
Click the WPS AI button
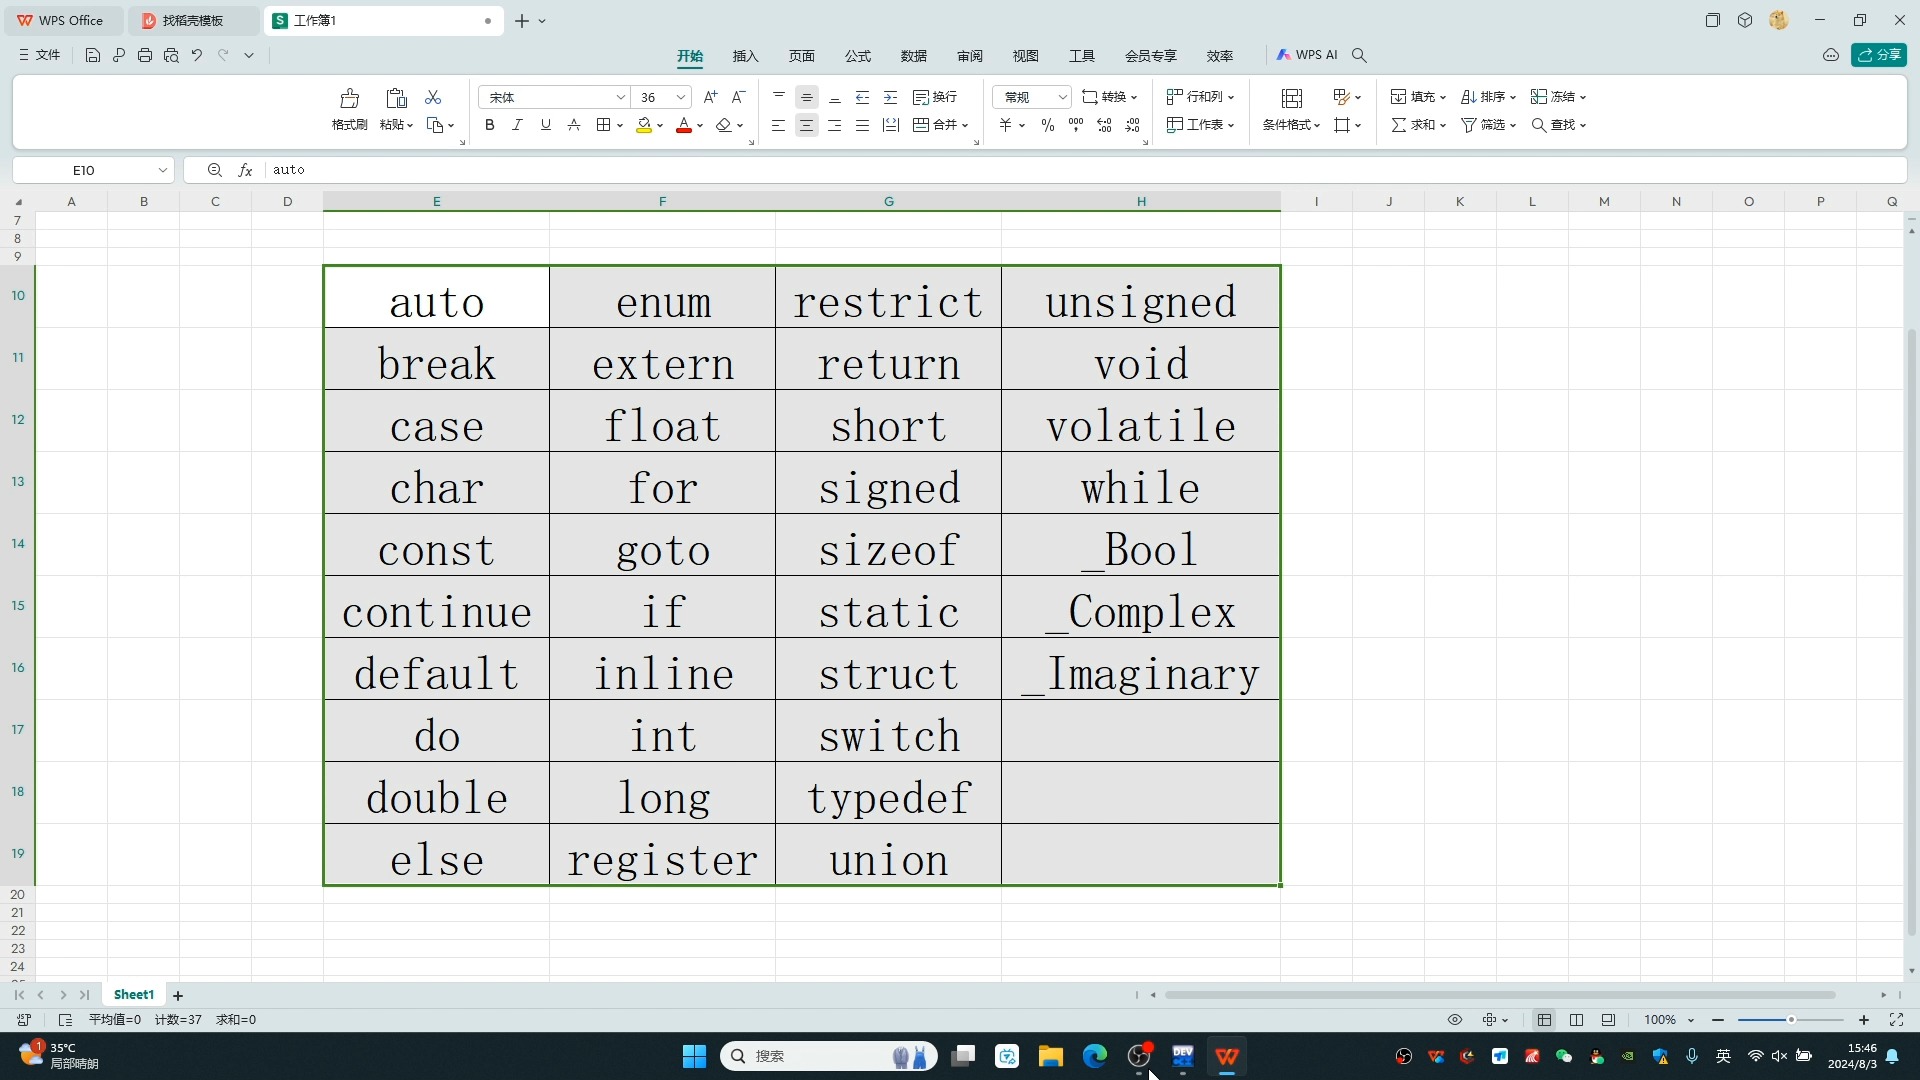[1307, 55]
